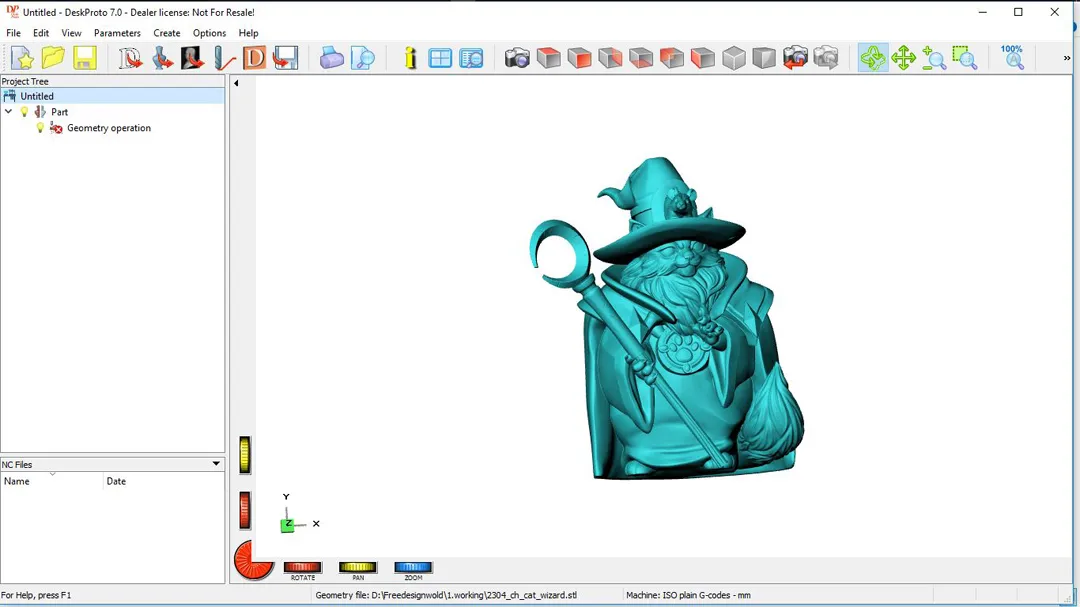This screenshot has height=607, width=1080.
Task: Click Load bitmap file icon
Action: [x=193, y=58]
